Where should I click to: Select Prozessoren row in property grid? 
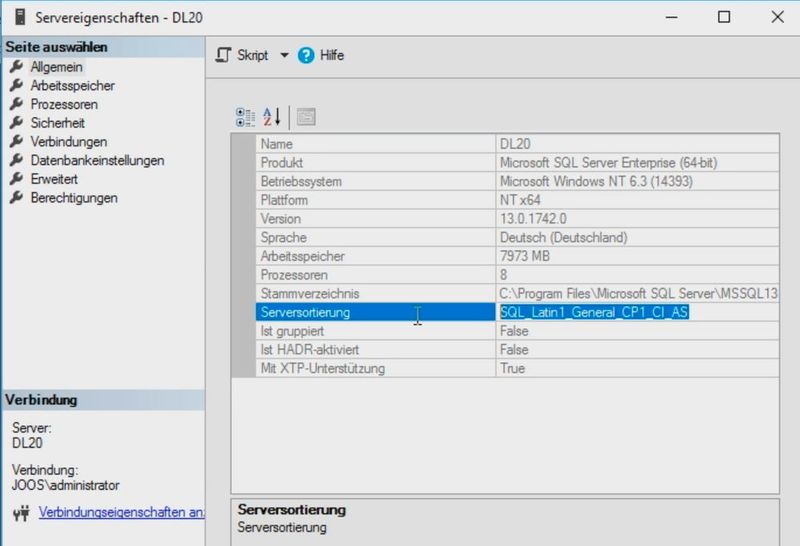517,275
